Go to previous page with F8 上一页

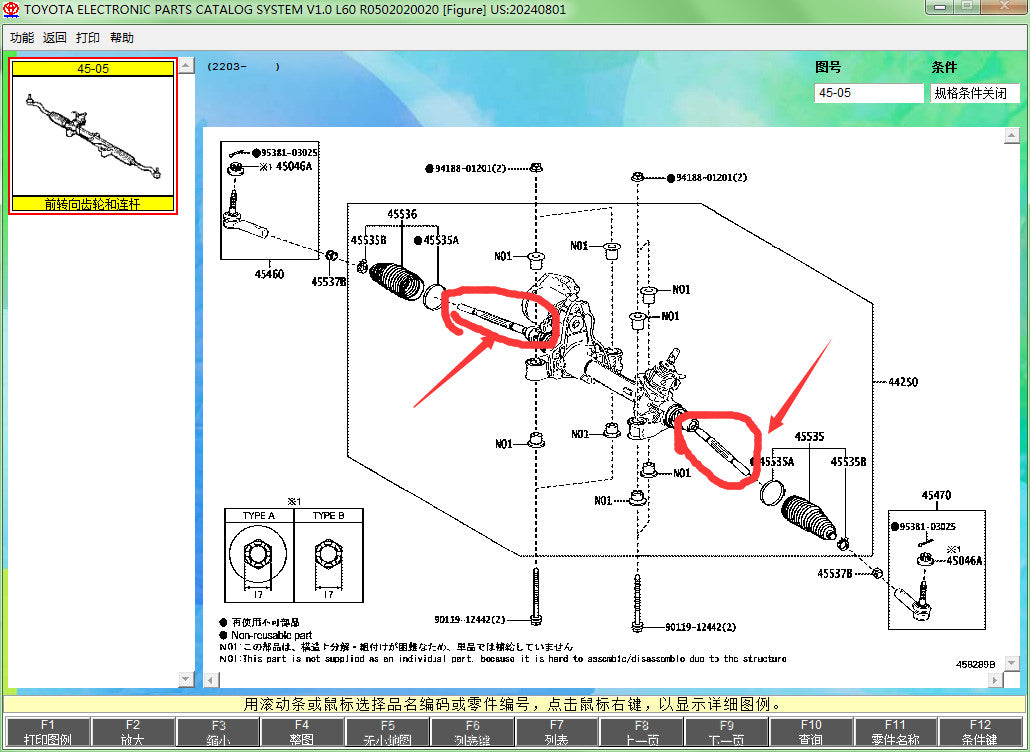[642, 732]
